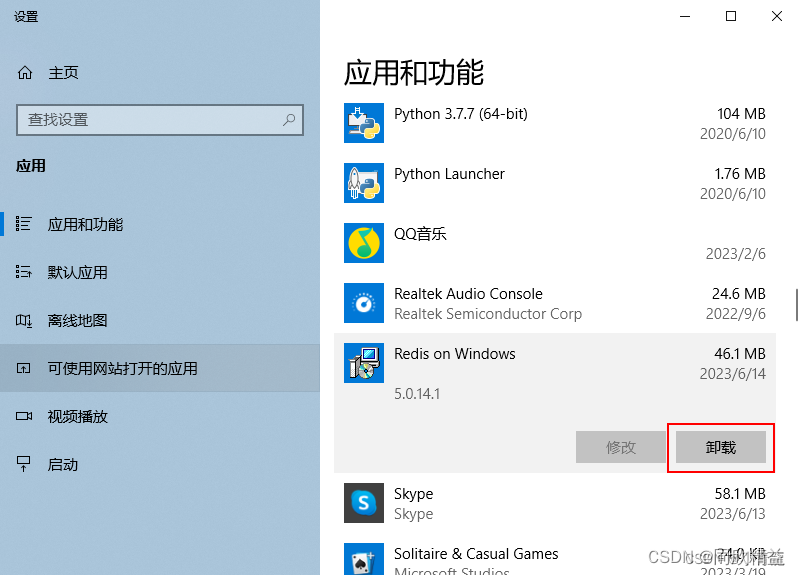Click Realtek Semiconductor Corp publisher text
The height and width of the screenshot is (575, 800).
(488, 314)
